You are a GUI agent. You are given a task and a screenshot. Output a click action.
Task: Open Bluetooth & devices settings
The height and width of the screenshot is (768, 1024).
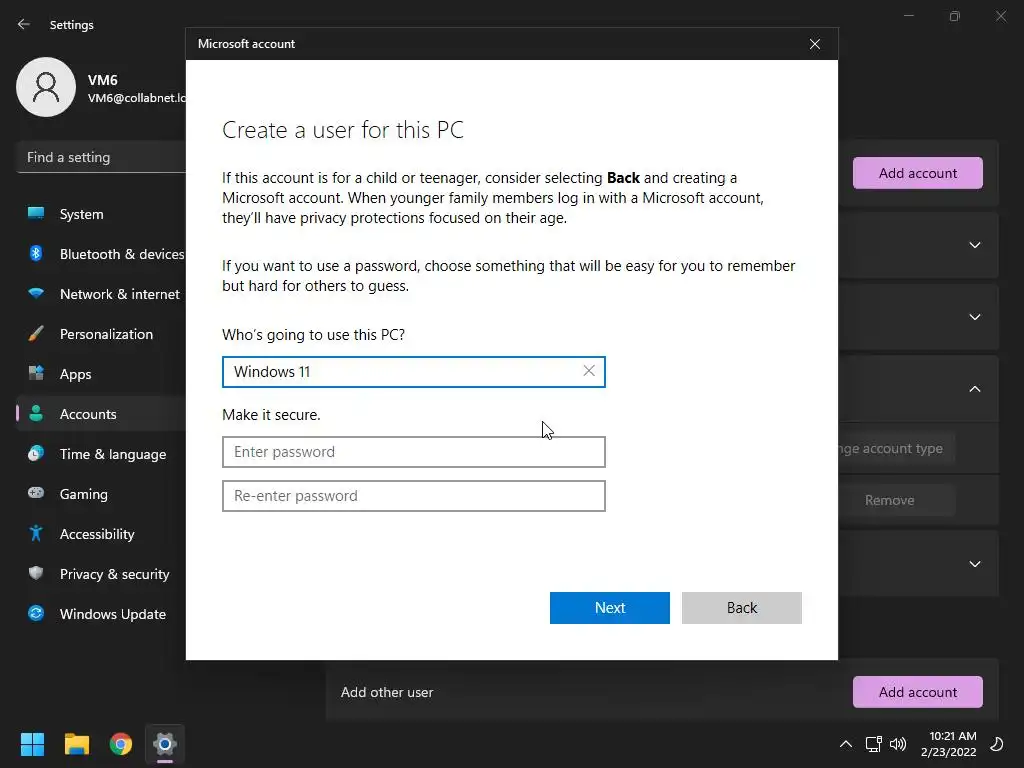[122, 254]
